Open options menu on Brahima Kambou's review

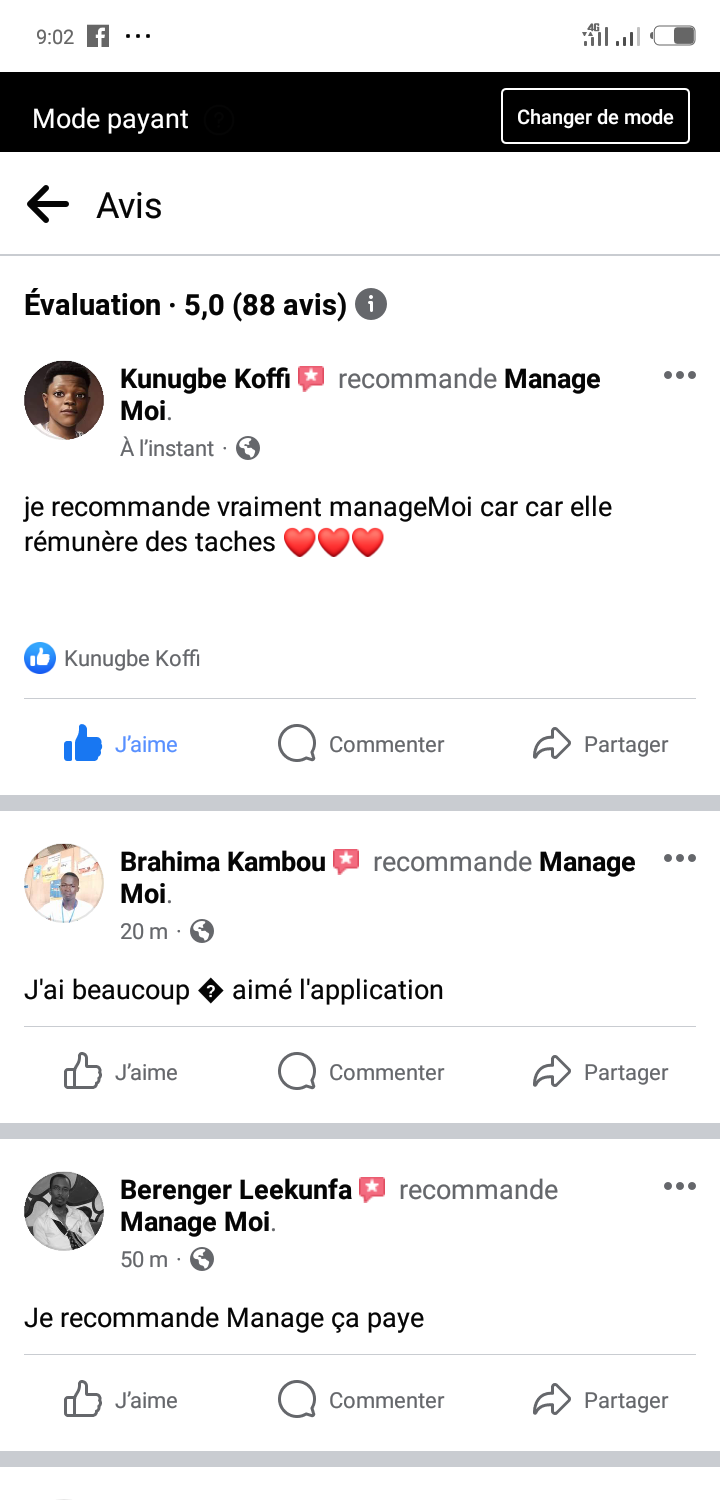[x=679, y=859]
